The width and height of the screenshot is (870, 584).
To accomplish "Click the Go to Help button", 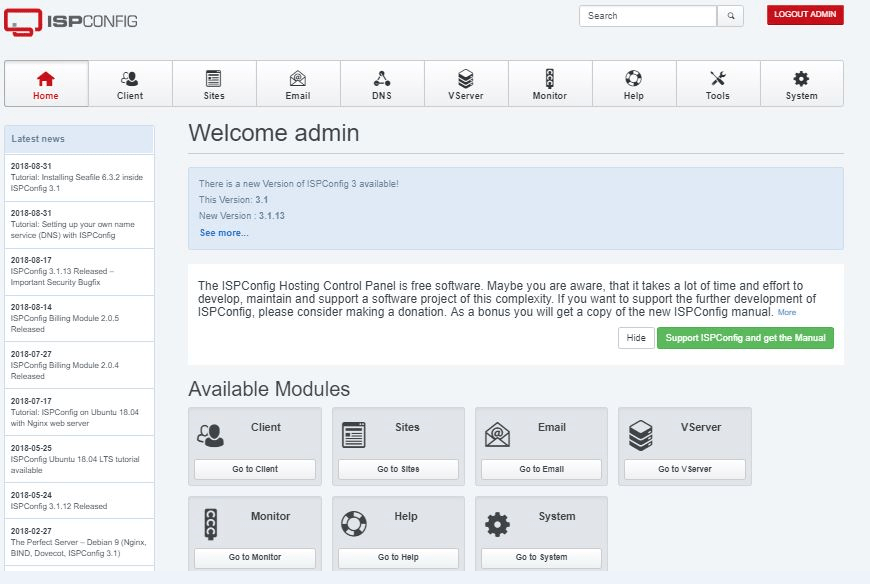I will 398,557.
